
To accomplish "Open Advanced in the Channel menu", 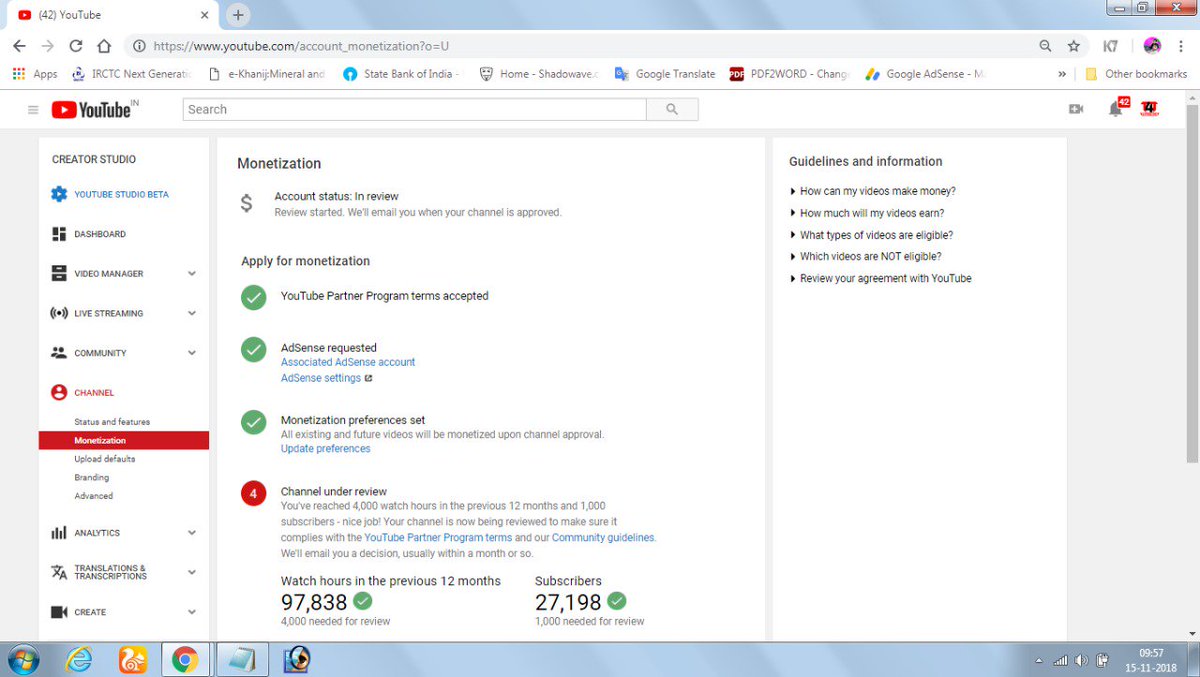I will coord(94,496).
